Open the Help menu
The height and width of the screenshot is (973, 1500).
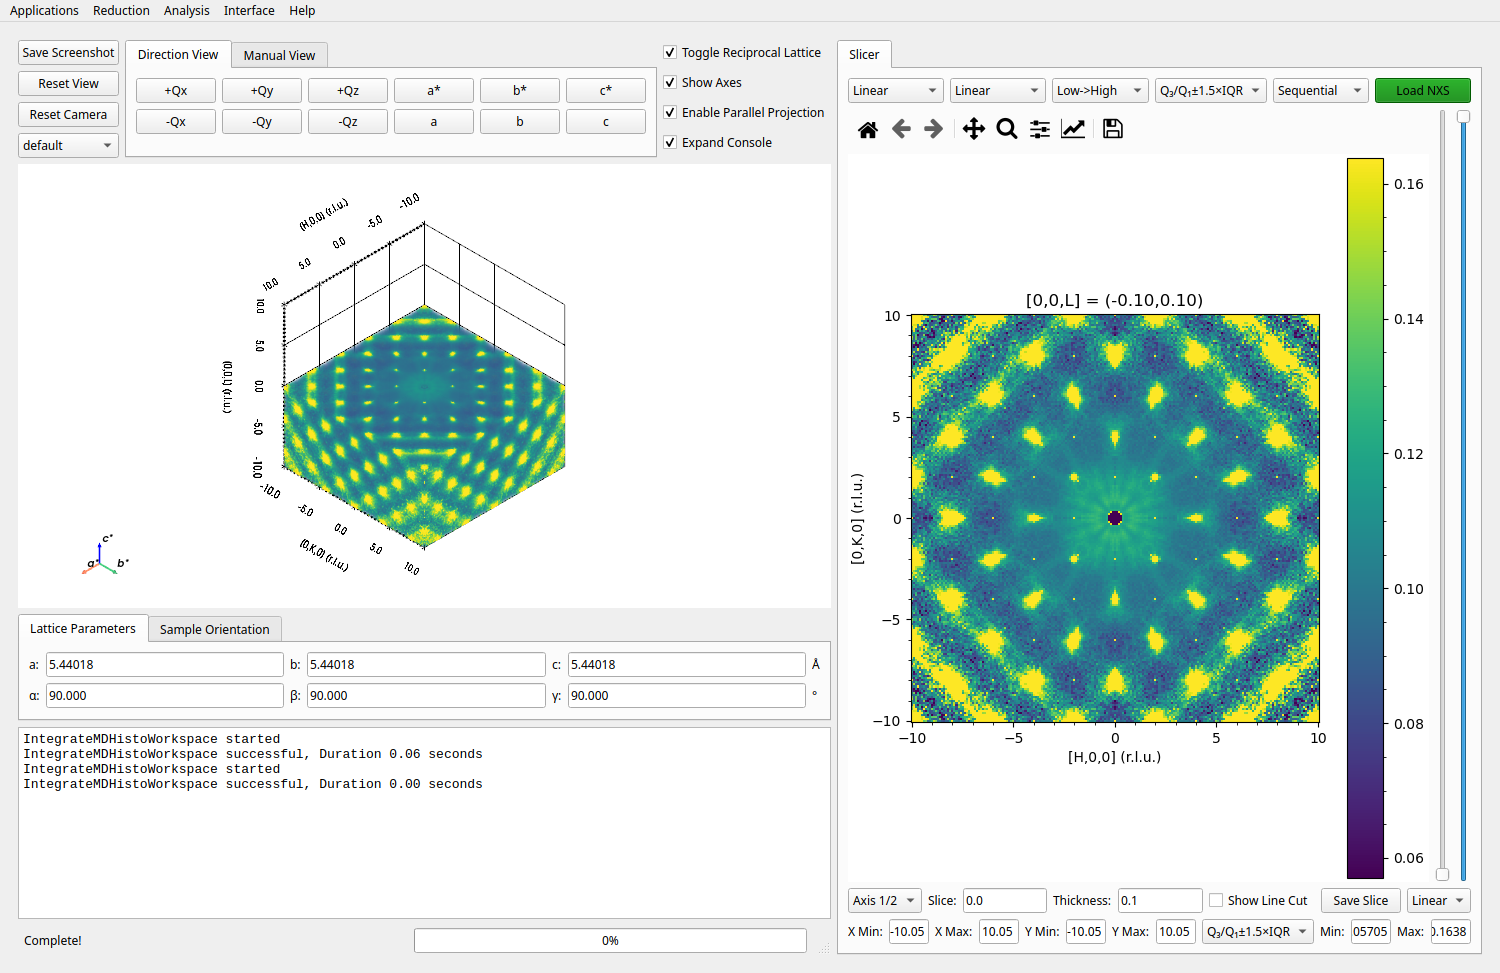[x=302, y=10]
